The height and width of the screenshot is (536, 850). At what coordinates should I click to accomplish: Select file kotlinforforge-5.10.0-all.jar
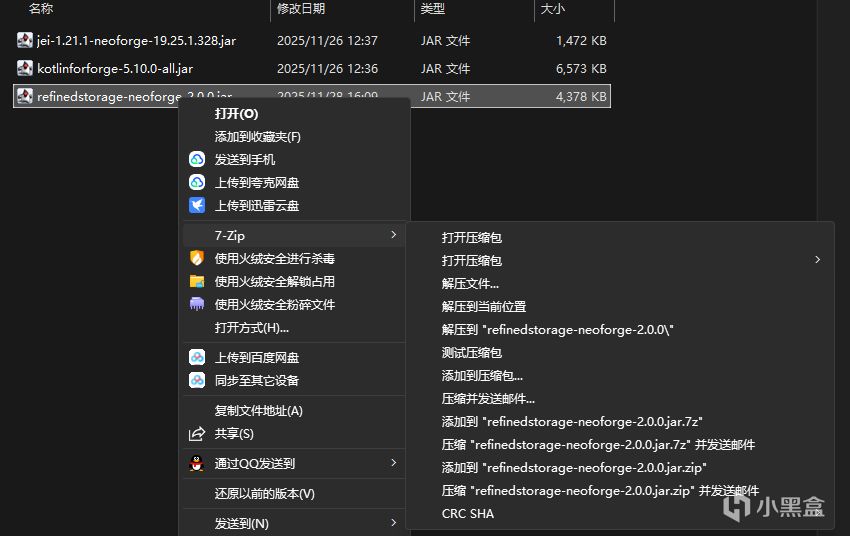click(x=115, y=69)
